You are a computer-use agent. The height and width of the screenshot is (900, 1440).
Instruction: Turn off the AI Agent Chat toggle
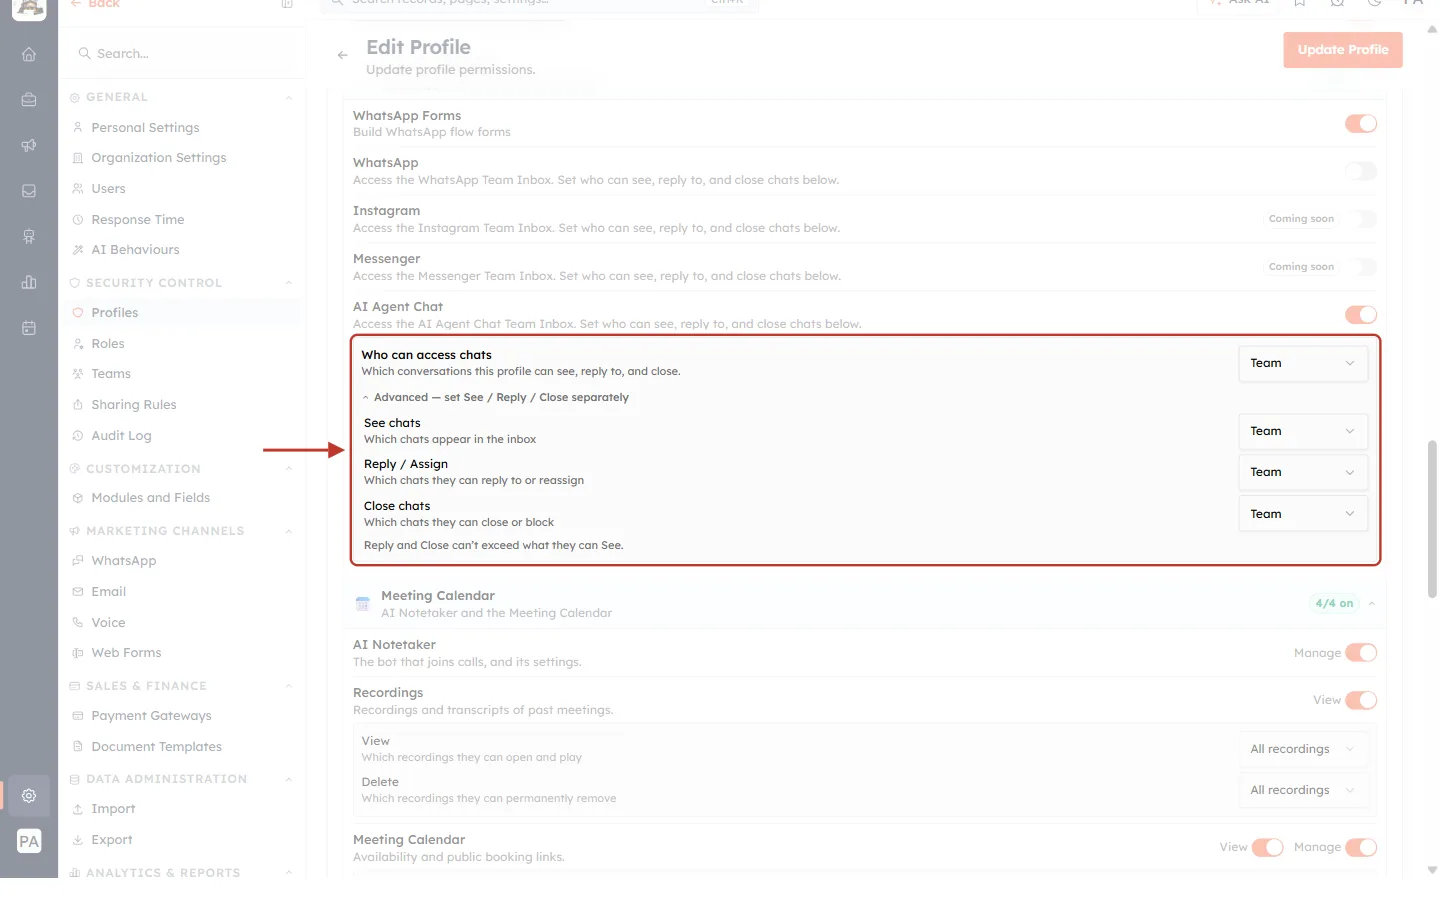coord(1361,315)
